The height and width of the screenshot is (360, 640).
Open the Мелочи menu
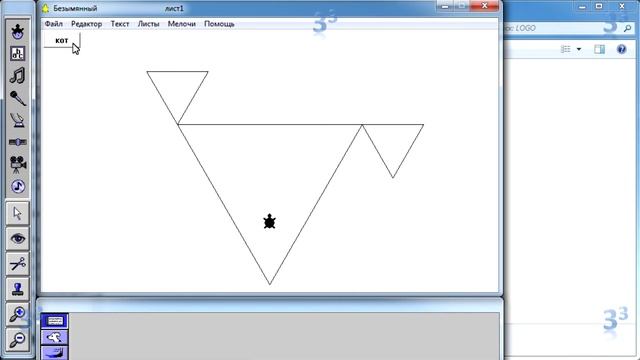coord(182,24)
